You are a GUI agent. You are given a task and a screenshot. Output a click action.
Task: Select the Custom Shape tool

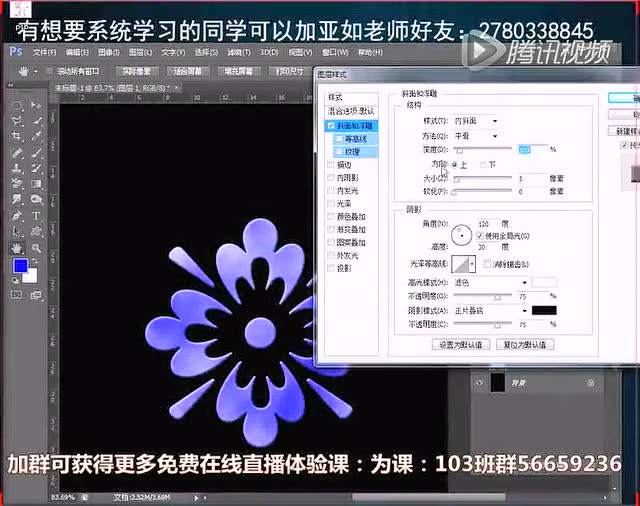click(36, 231)
